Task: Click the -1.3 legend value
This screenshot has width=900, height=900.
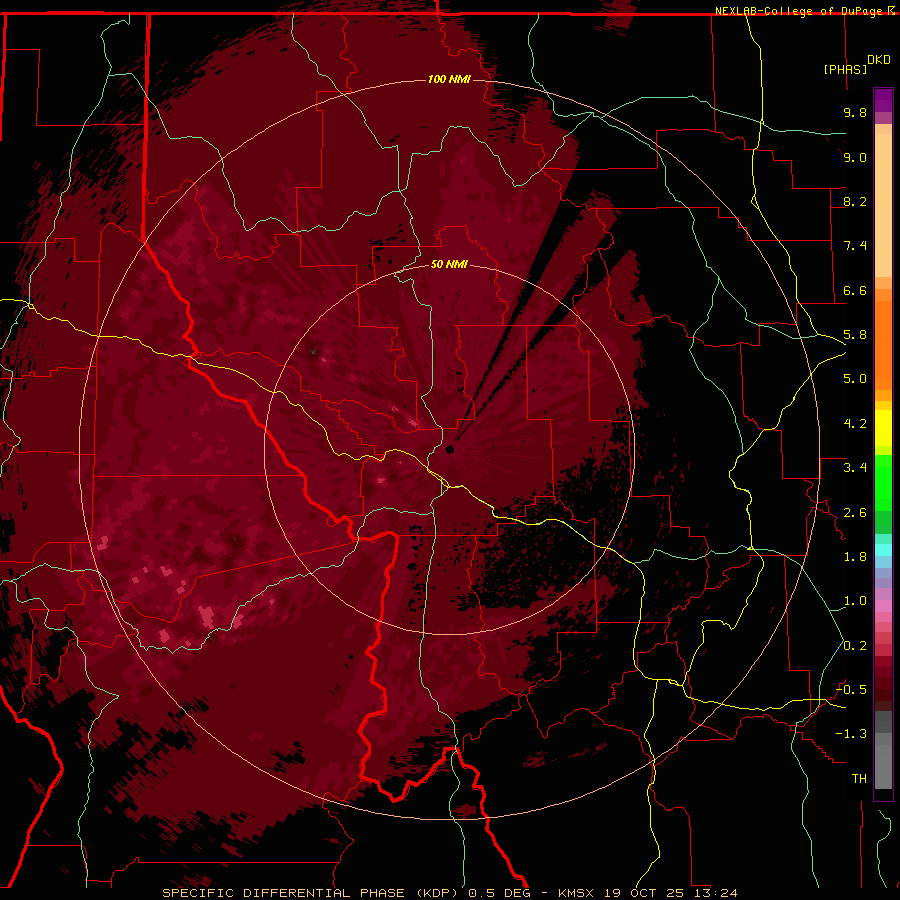Action: tap(851, 734)
